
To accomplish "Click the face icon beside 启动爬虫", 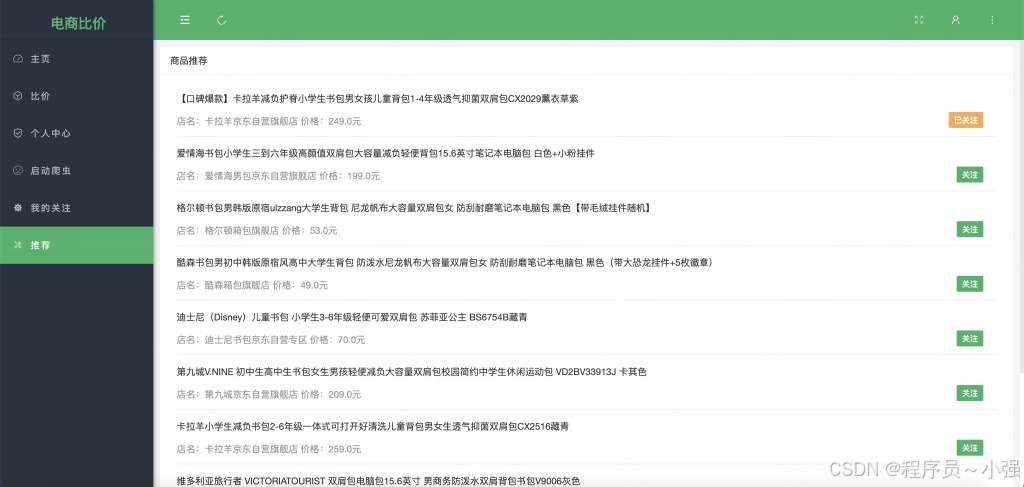I will 18,170.
